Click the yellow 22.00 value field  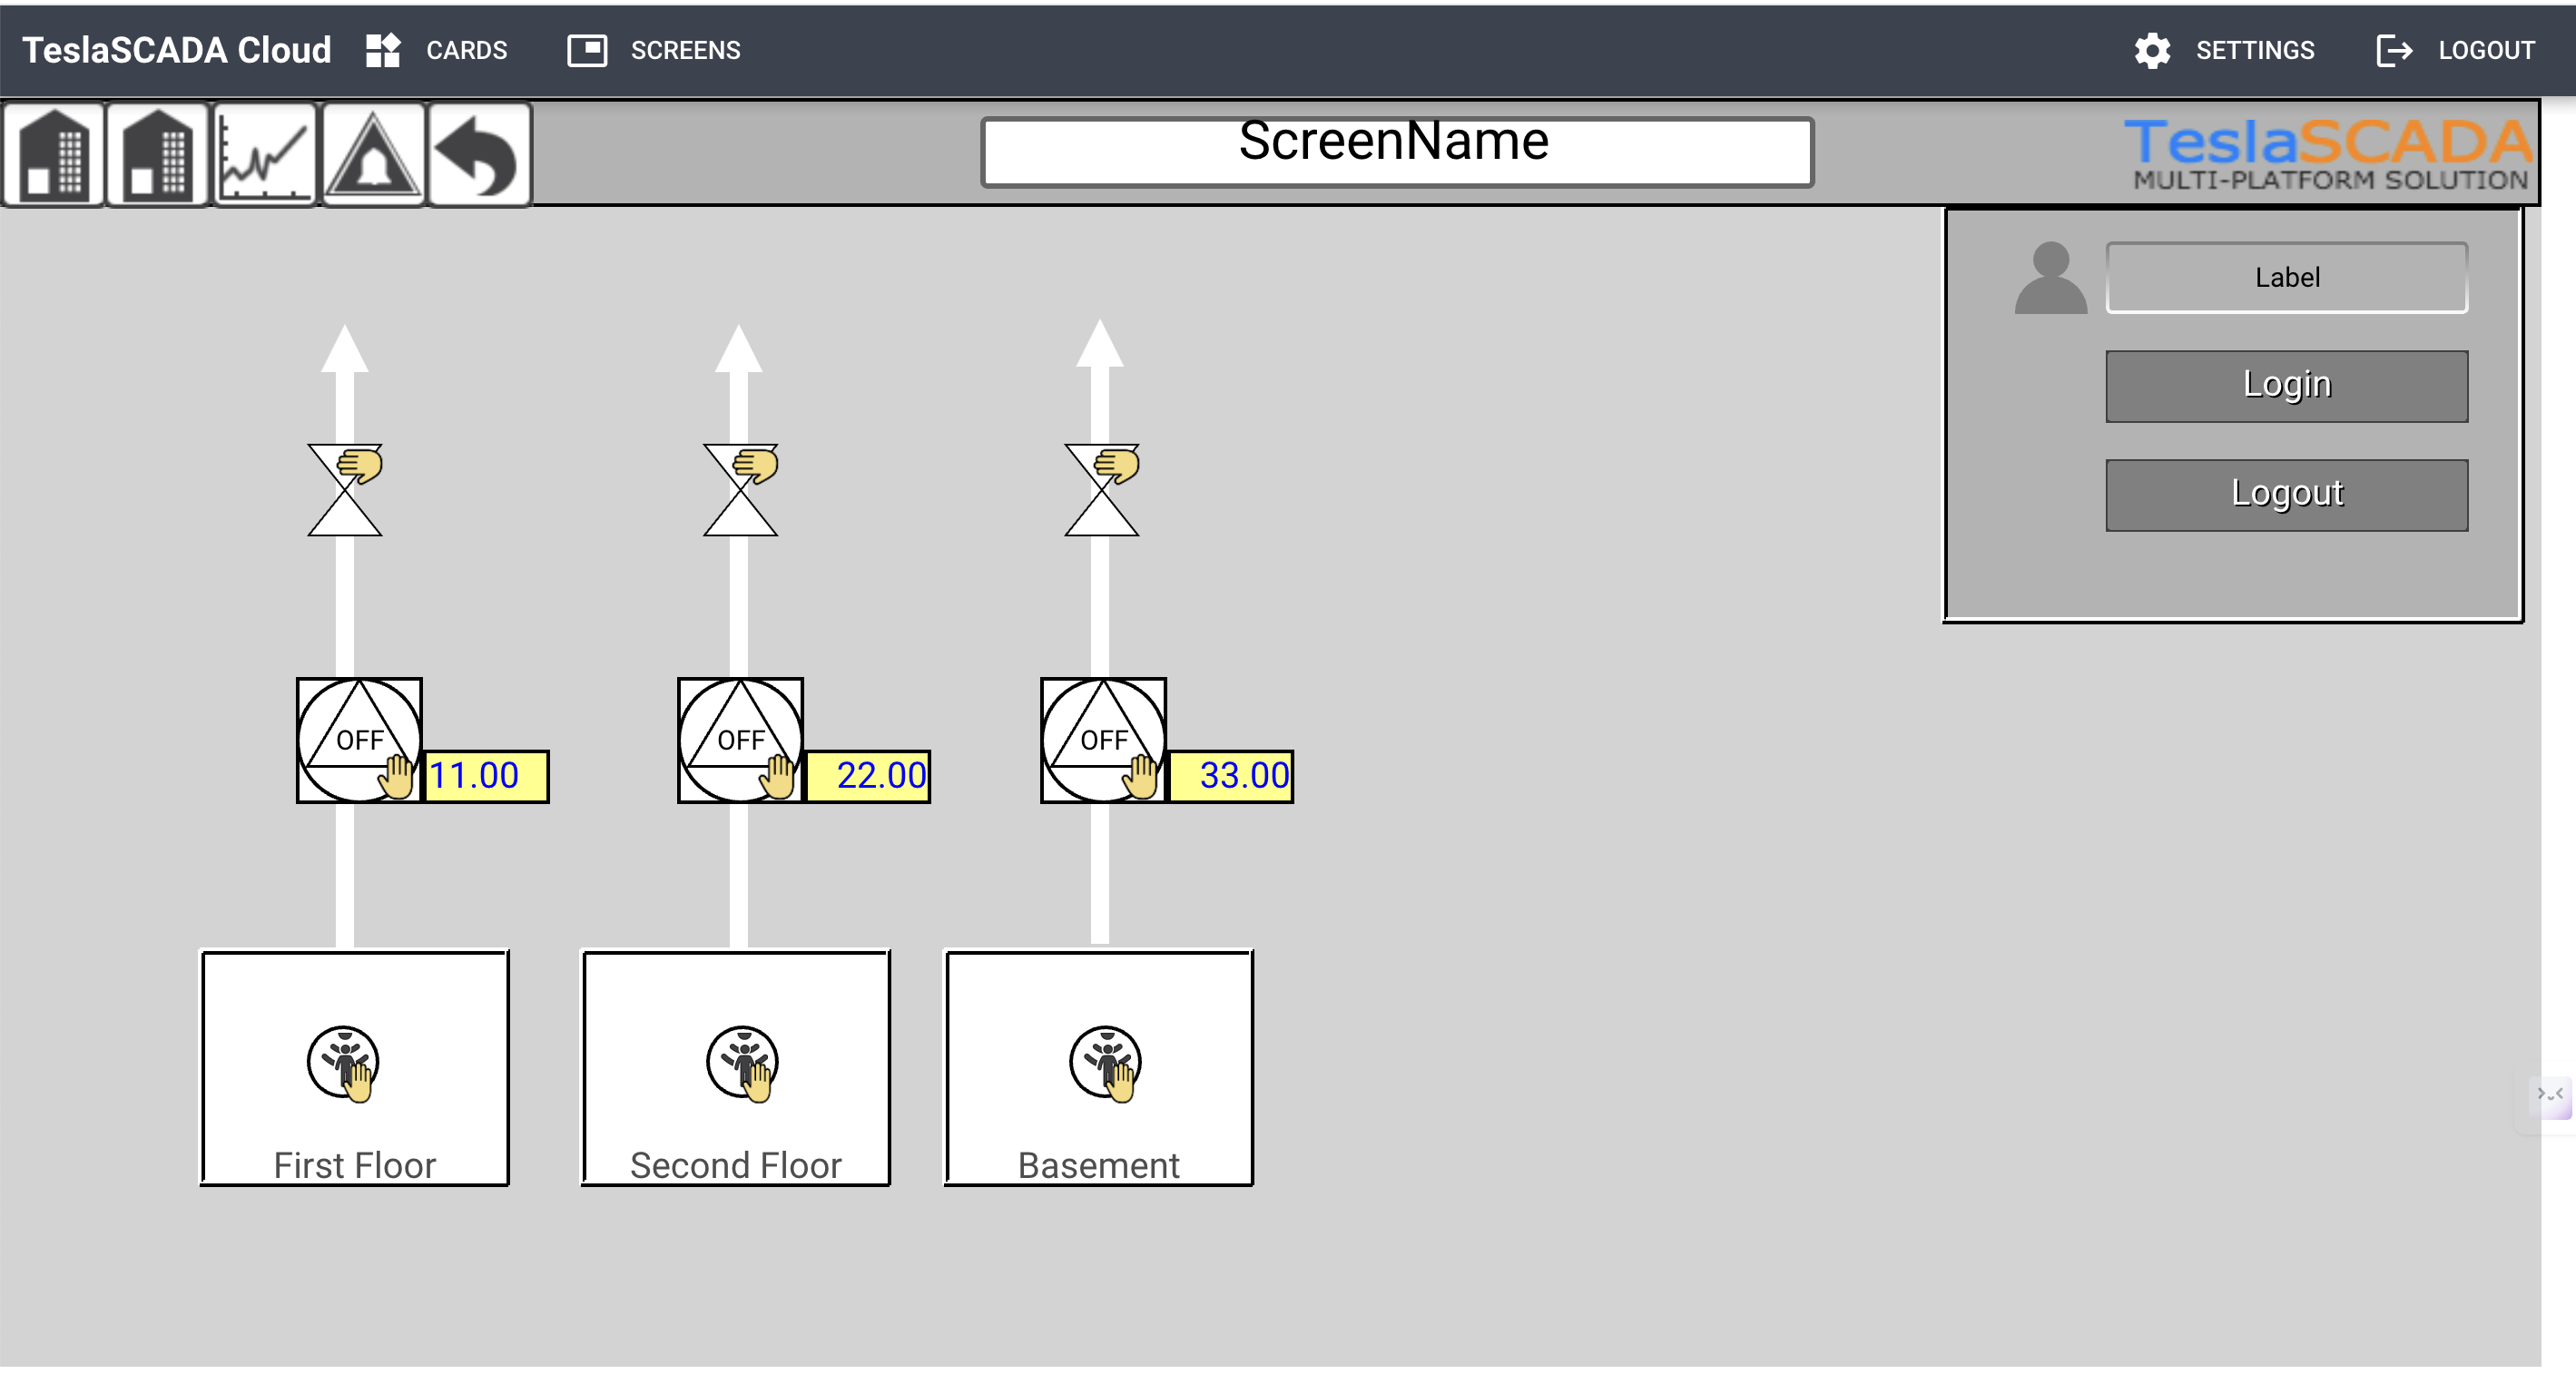click(868, 776)
